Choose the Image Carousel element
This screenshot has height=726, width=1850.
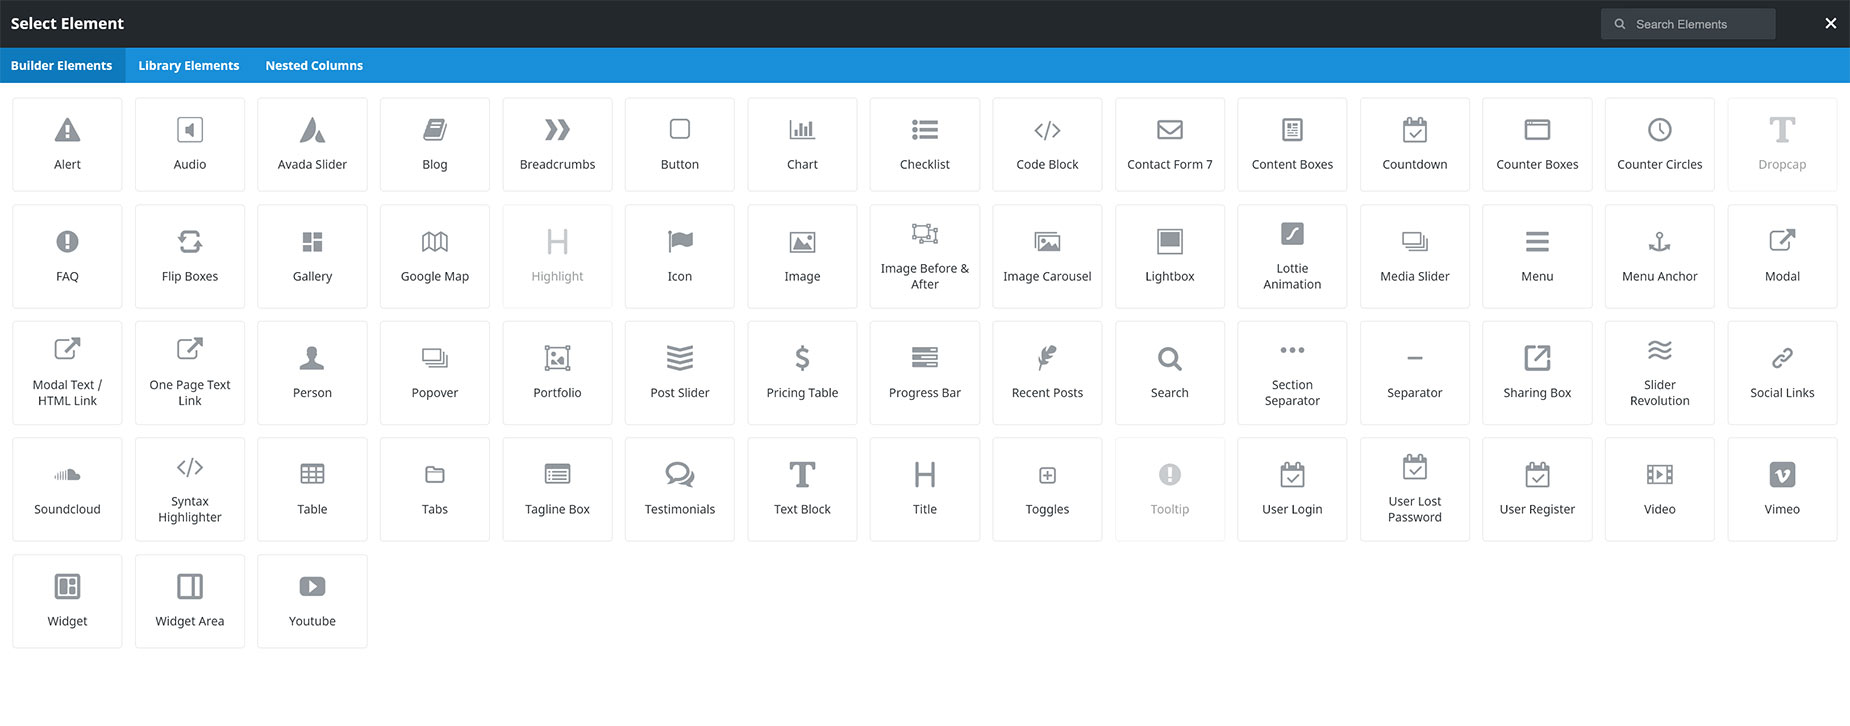click(x=1047, y=256)
